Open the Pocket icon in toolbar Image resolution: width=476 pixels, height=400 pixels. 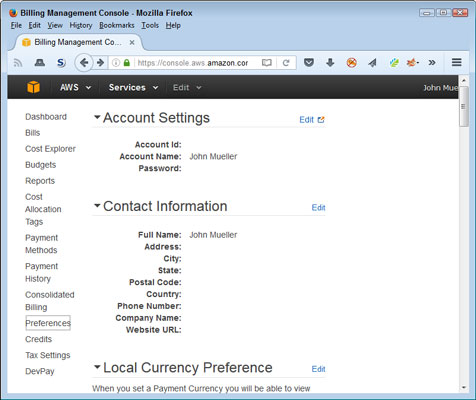(x=309, y=62)
